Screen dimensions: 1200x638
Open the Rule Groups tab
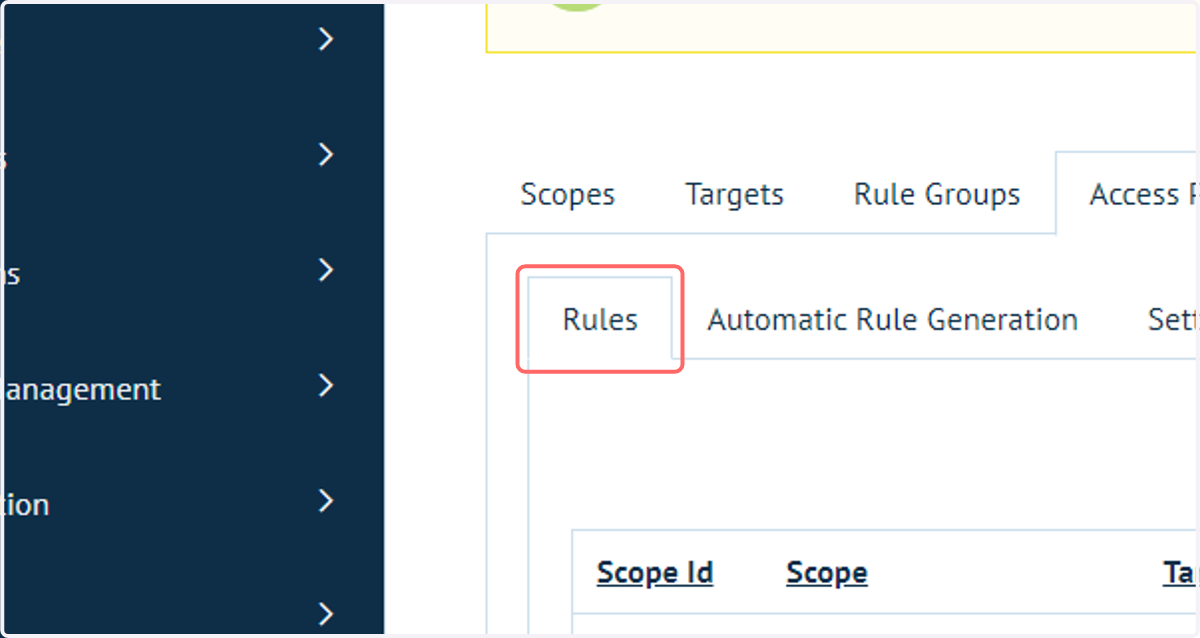point(937,194)
